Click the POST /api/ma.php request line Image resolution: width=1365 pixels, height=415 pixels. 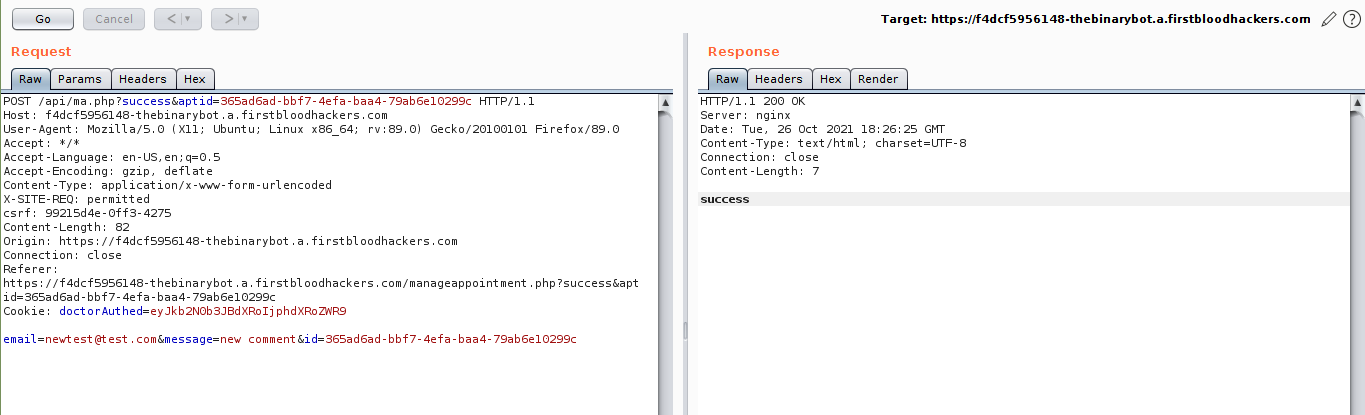tap(269, 101)
